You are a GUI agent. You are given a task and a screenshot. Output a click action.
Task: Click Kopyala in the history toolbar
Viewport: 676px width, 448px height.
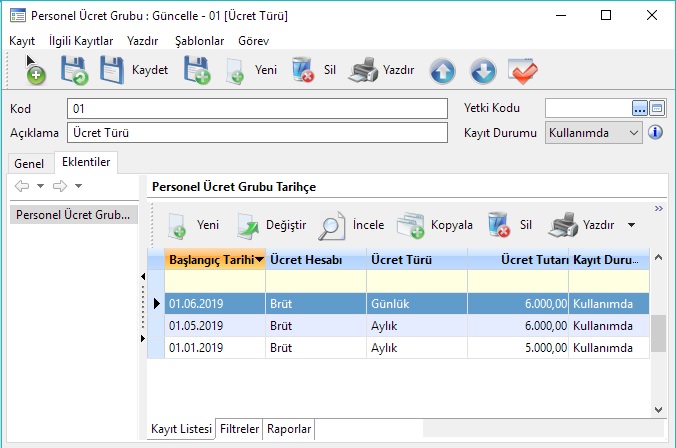click(x=410, y=225)
